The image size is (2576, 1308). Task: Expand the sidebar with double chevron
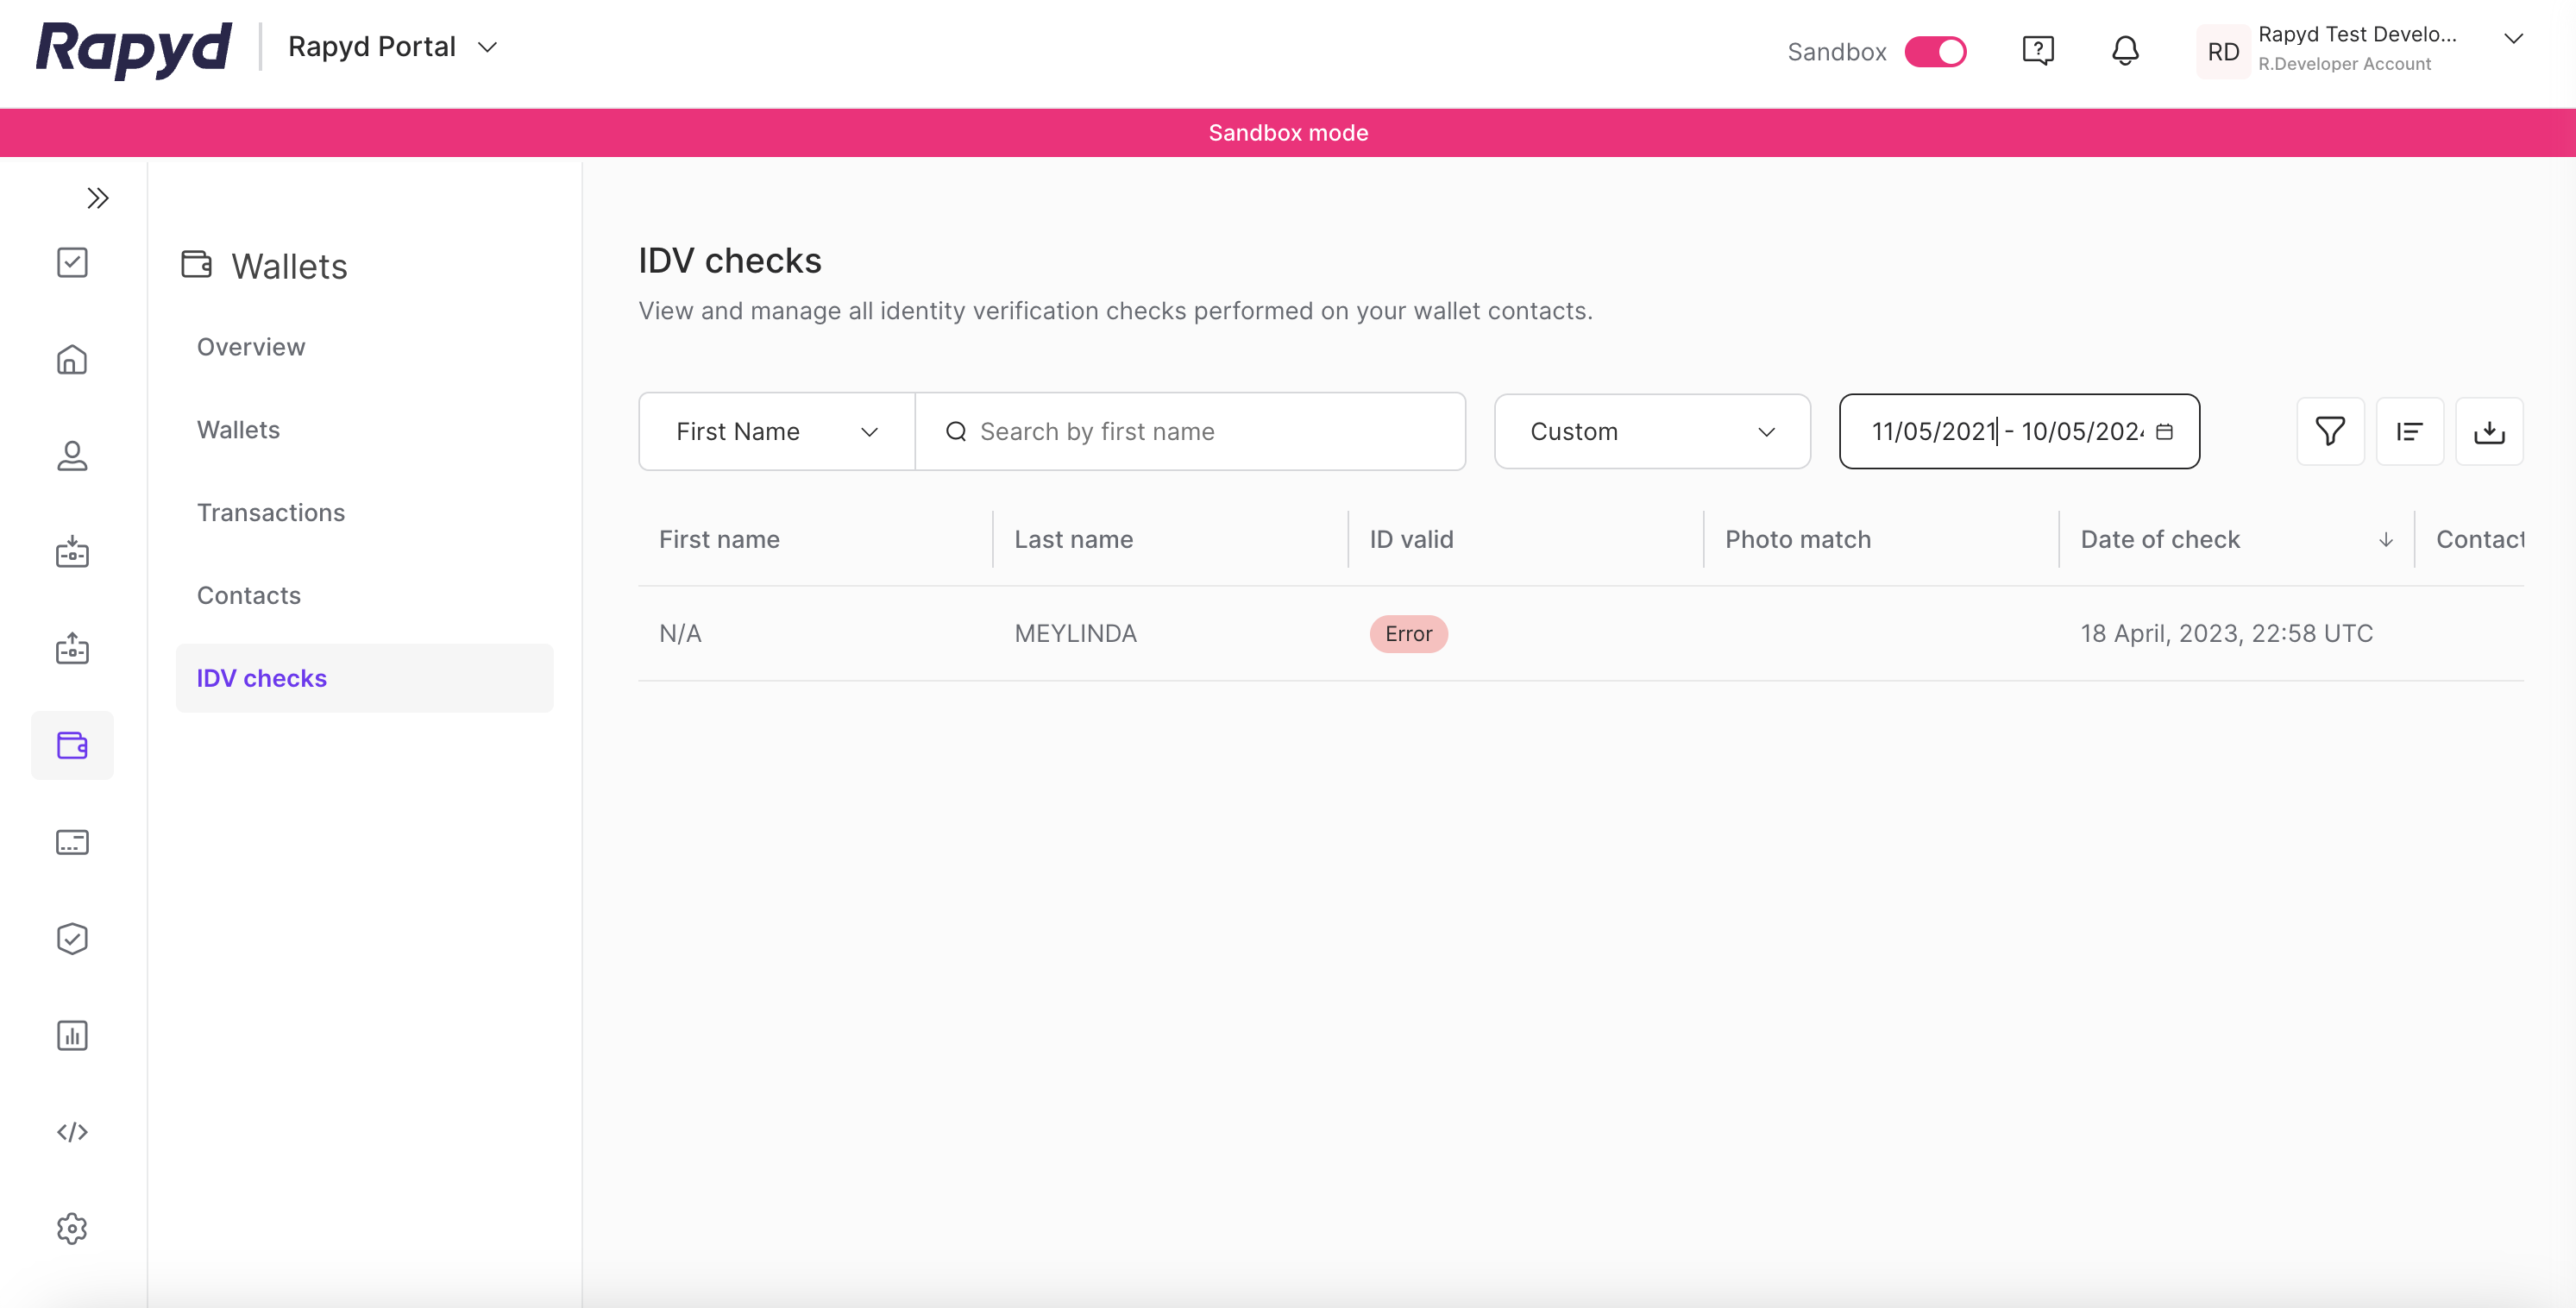(x=97, y=198)
